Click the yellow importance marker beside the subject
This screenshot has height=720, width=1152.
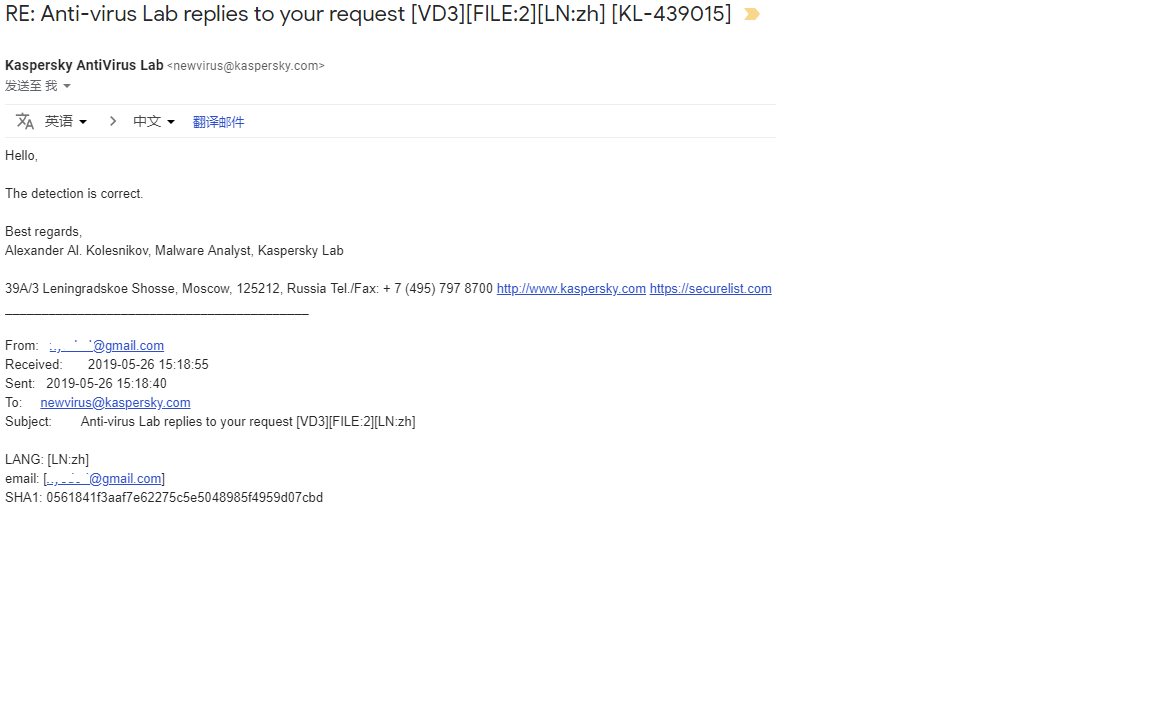pyautogui.click(x=752, y=15)
